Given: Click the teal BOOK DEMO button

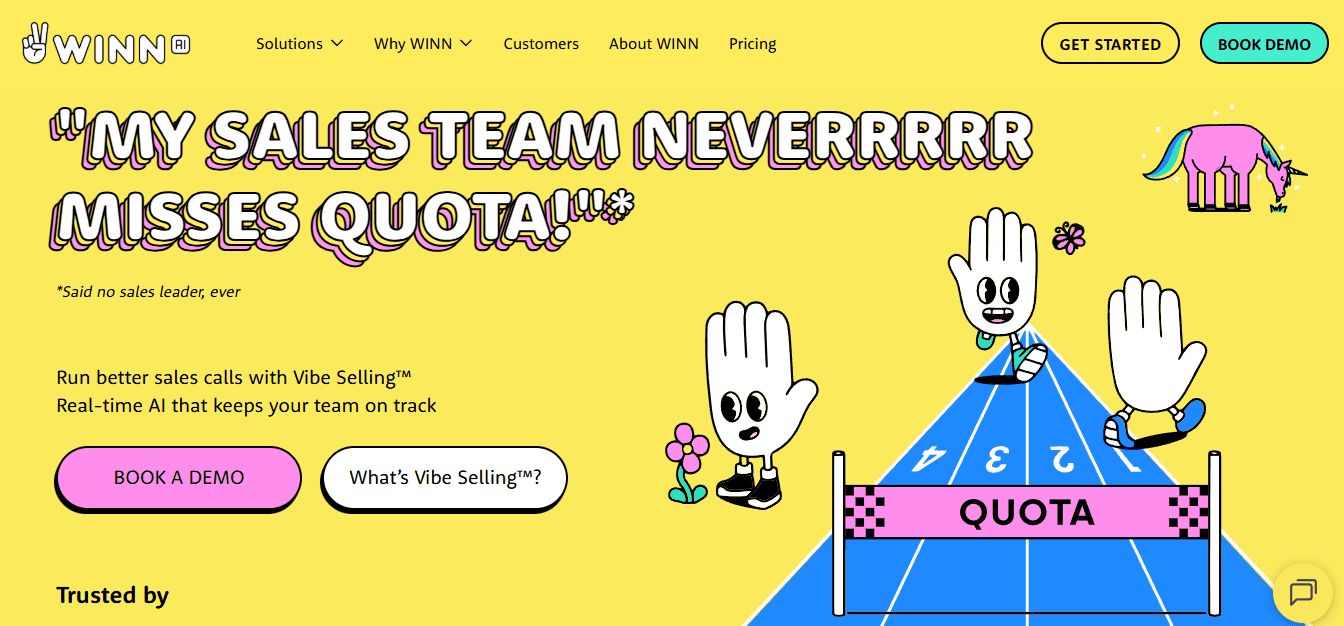Looking at the screenshot, I should click(x=1264, y=44).
